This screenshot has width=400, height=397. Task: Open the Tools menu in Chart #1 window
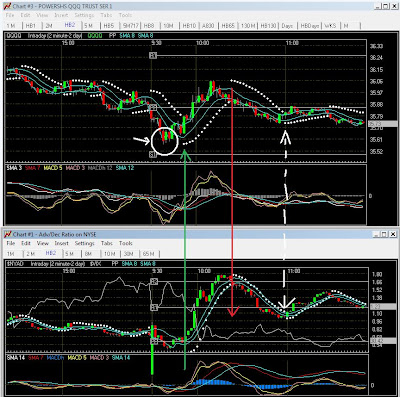(126, 243)
